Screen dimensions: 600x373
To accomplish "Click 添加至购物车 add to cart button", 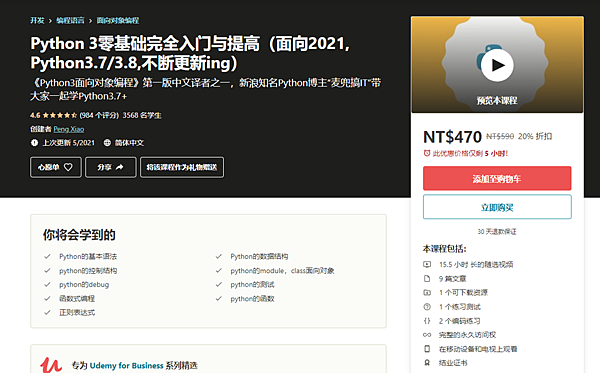I will click(x=497, y=178).
